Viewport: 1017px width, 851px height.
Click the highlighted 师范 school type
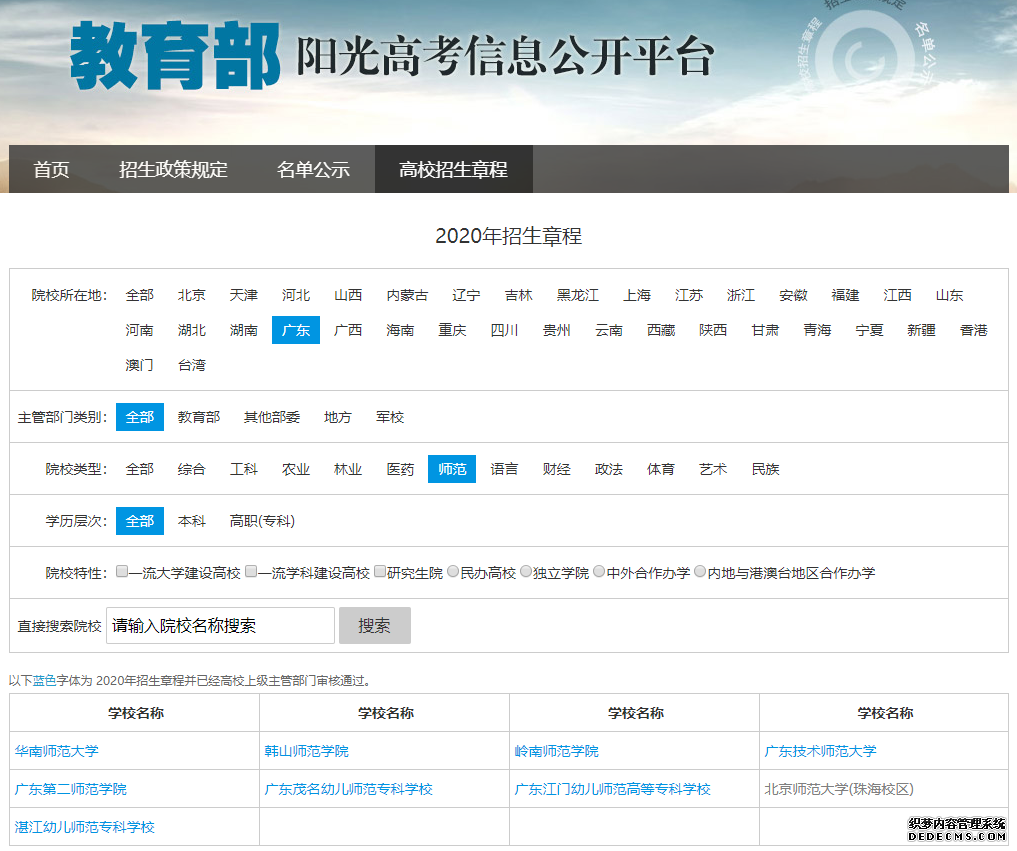[452, 469]
